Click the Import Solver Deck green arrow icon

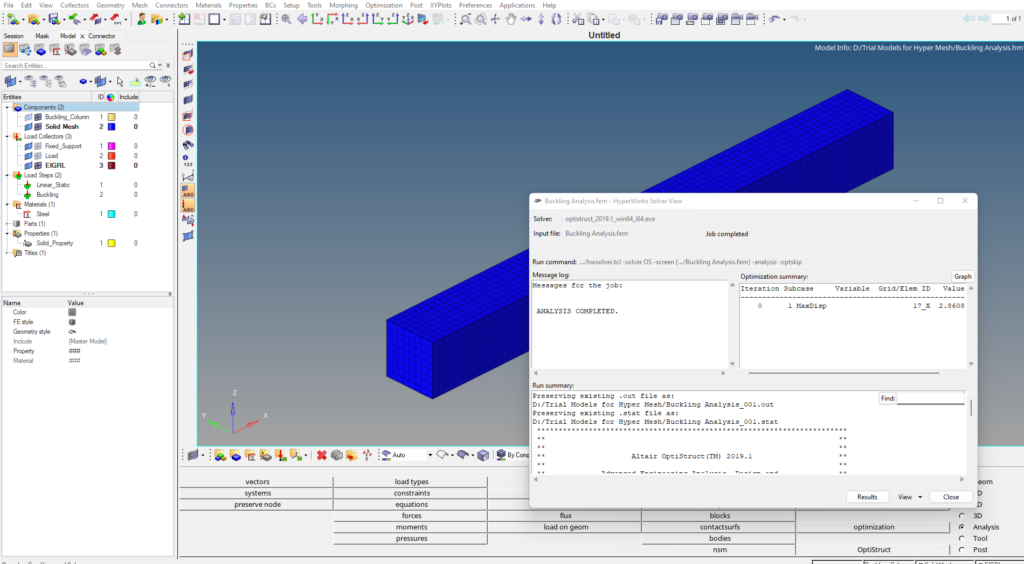click(x=74, y=19)
